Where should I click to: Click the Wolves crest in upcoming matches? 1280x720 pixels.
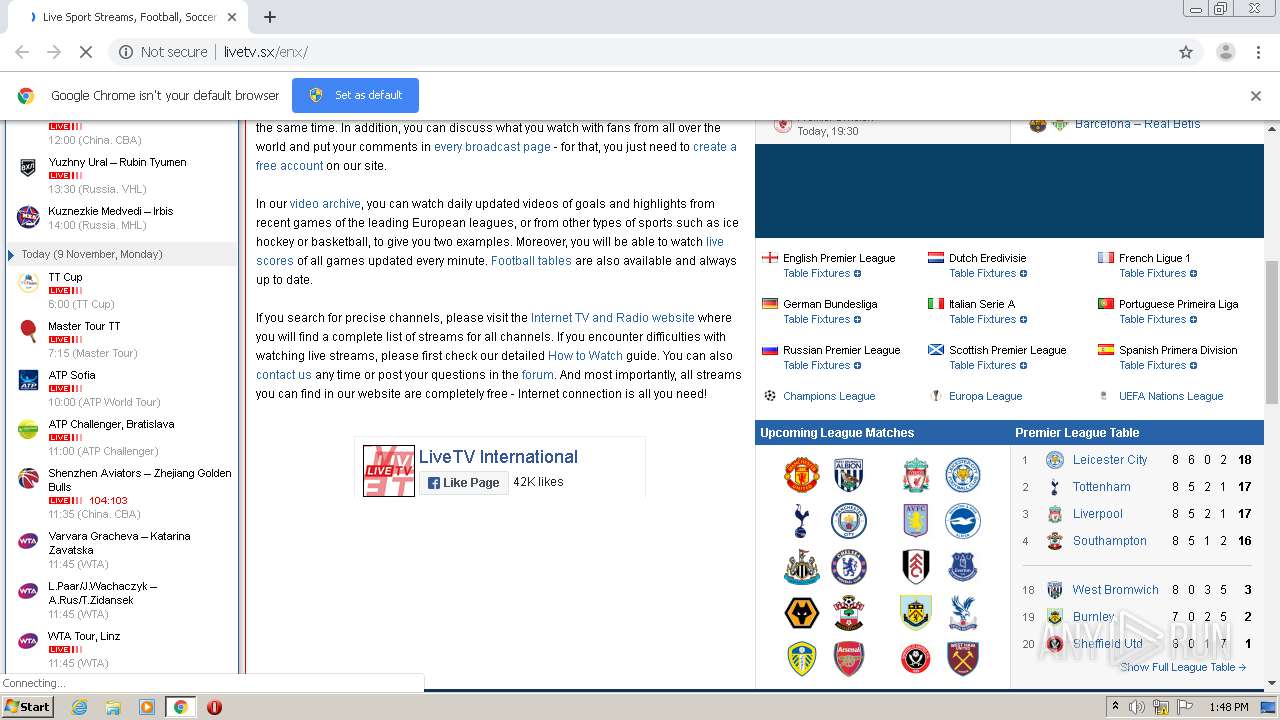[x=801, y=613]
